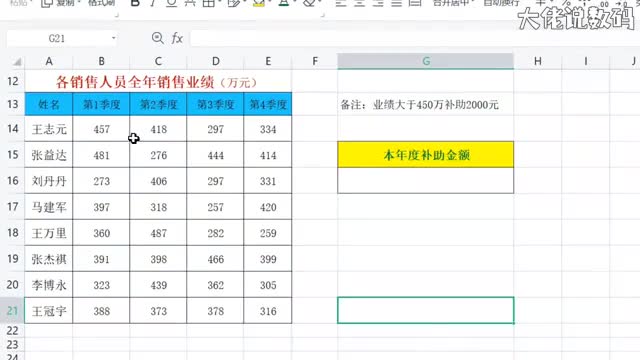Click the cell with value 444
The image size is (640, 360).
215,155
